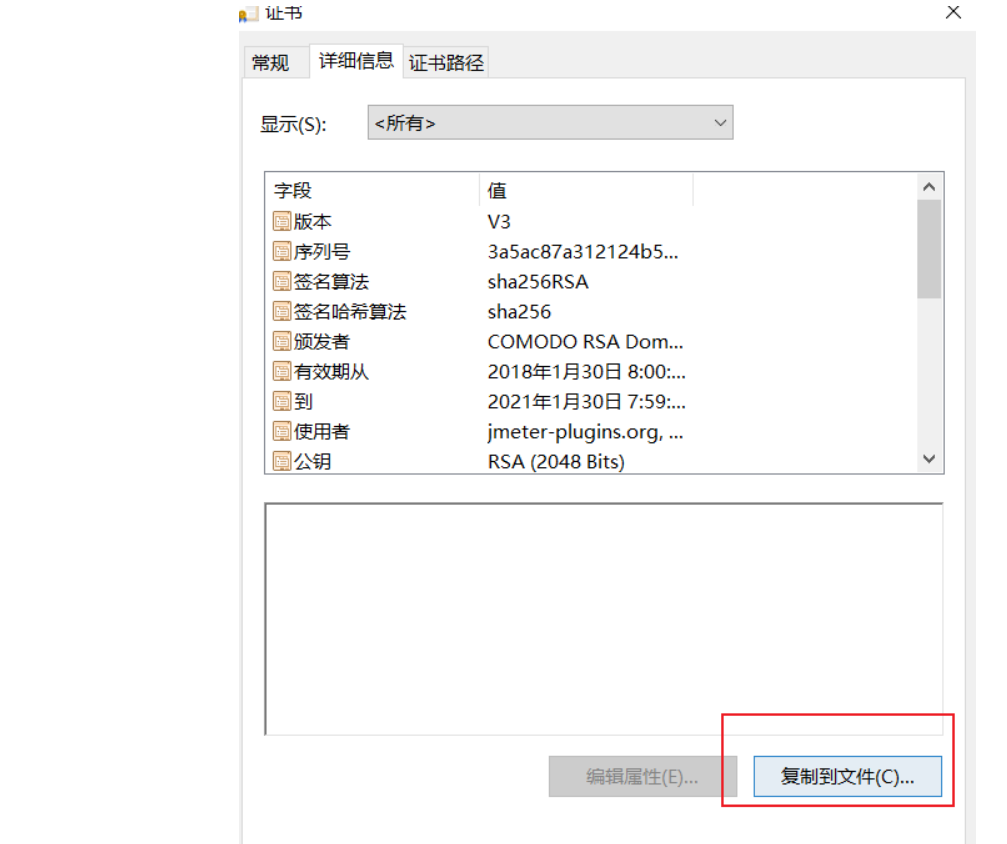
Task: Click the value 3a5ac87a312124b5...
Action: pyautogui.click(x=582, y=251)
